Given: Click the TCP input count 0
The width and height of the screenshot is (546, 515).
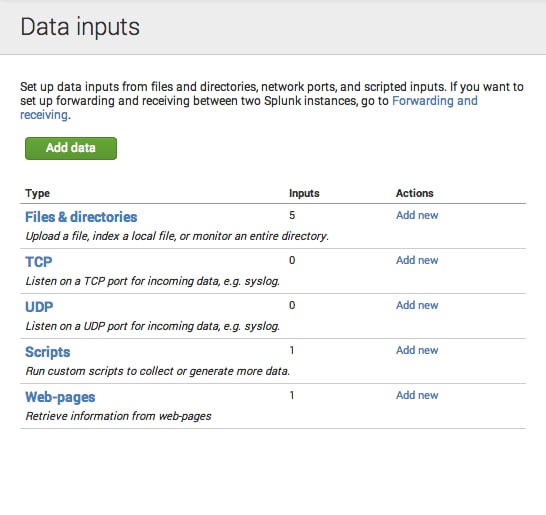Looking at the screenshot, I should click(292, 260).
